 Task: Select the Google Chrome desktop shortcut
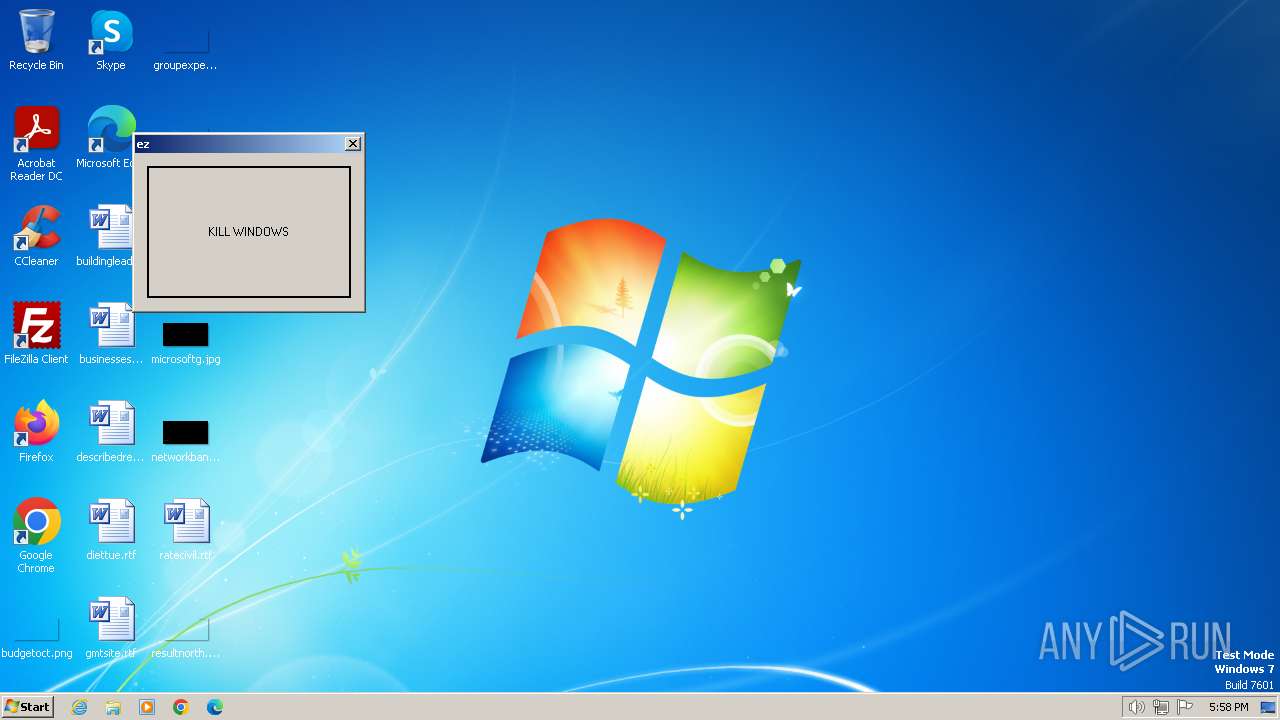pos(36,536)
